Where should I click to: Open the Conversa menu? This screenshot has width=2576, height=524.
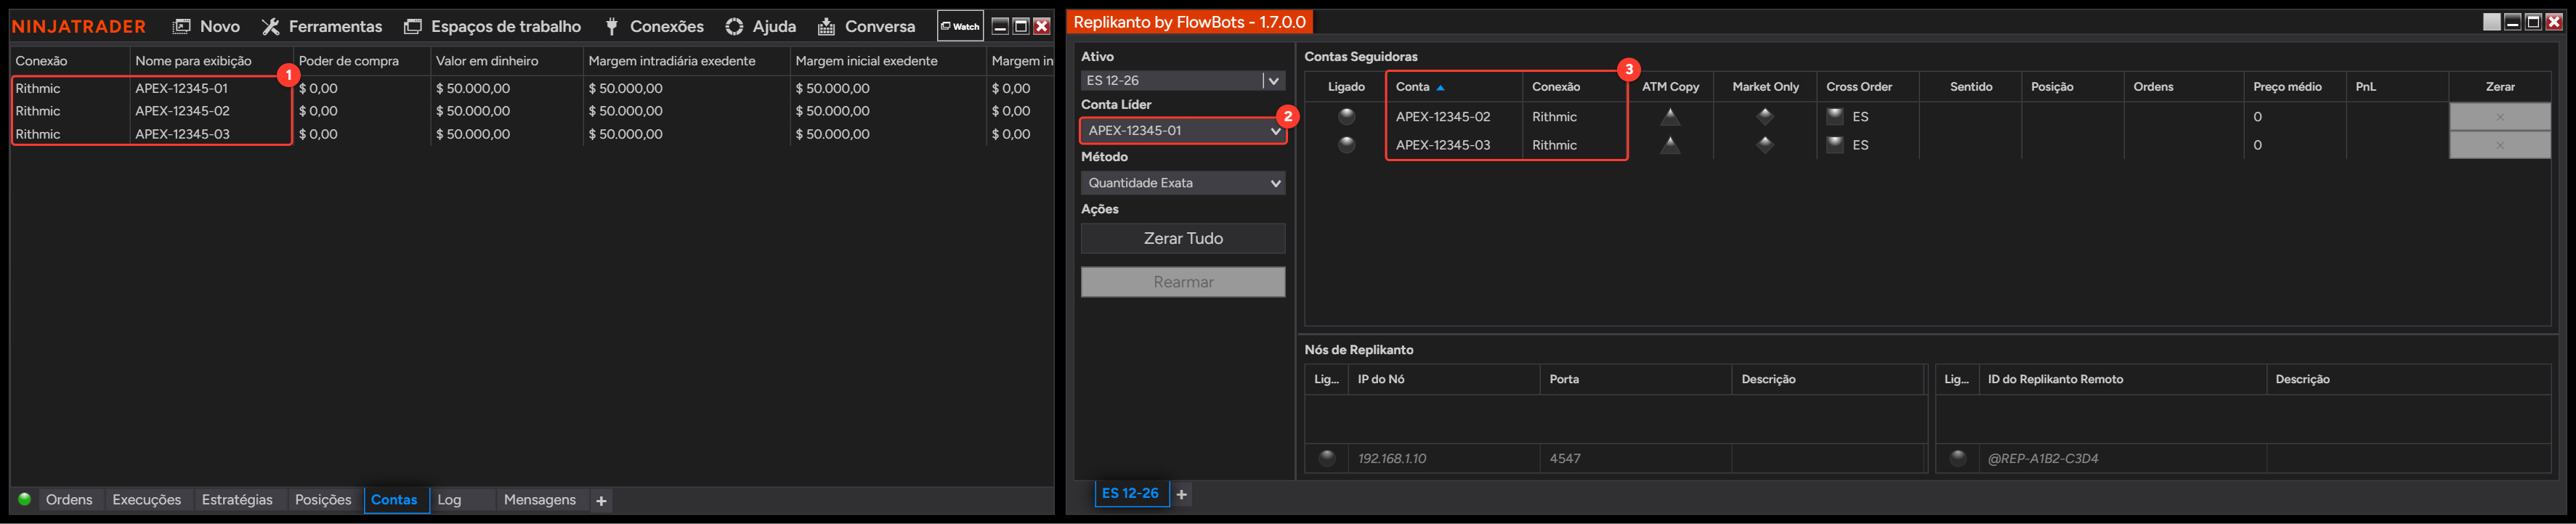(x=866, y=26)
